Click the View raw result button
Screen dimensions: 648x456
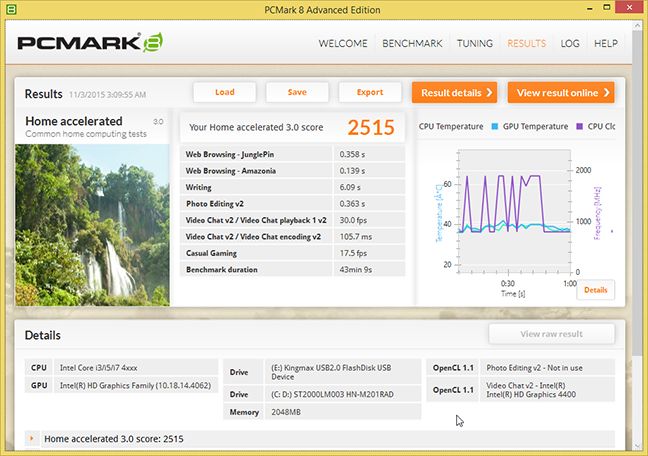(x=551, y=334)
